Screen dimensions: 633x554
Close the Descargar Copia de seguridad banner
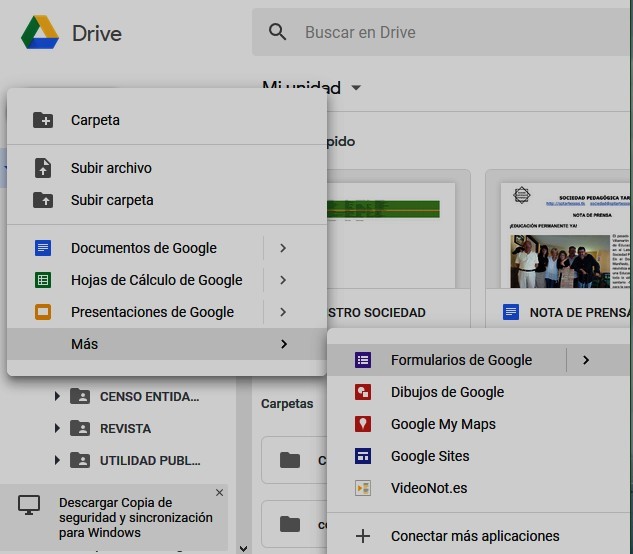coord(219,493)
